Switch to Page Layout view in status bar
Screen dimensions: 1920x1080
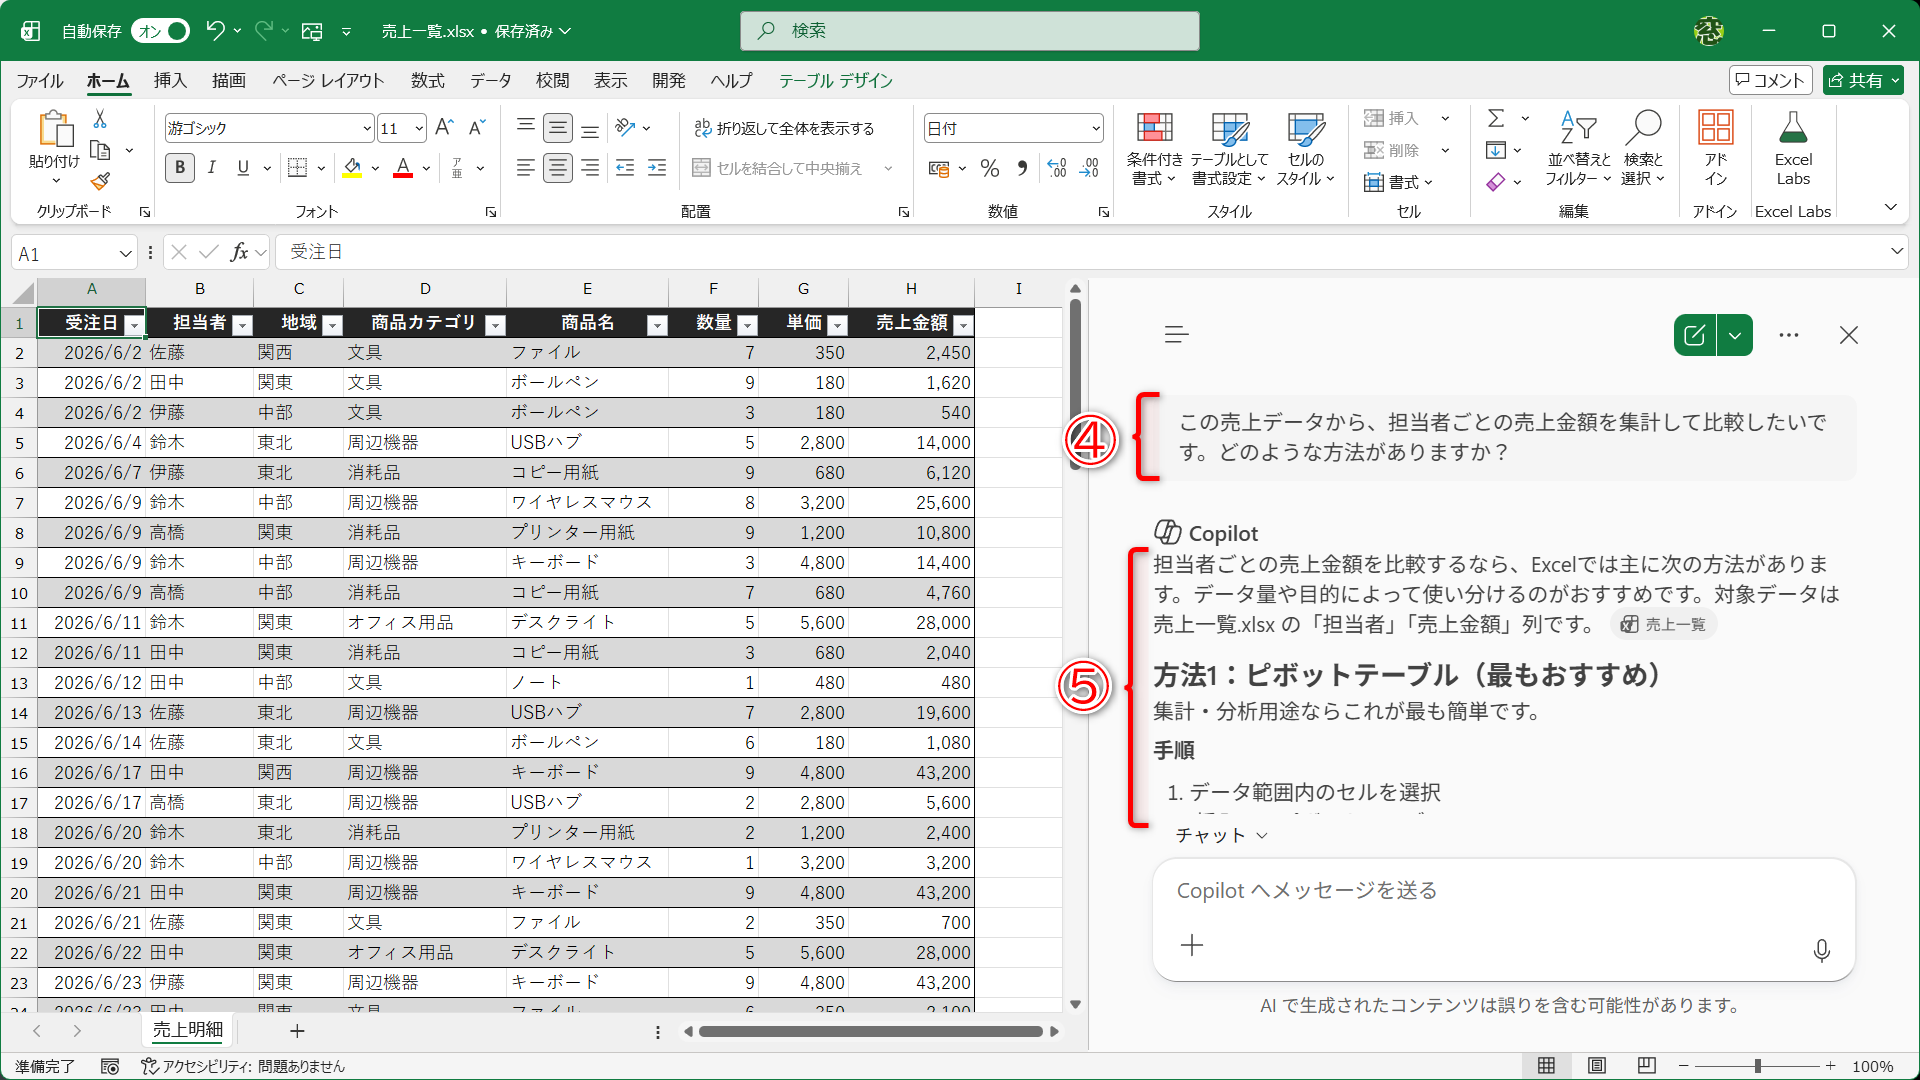1597,1066
